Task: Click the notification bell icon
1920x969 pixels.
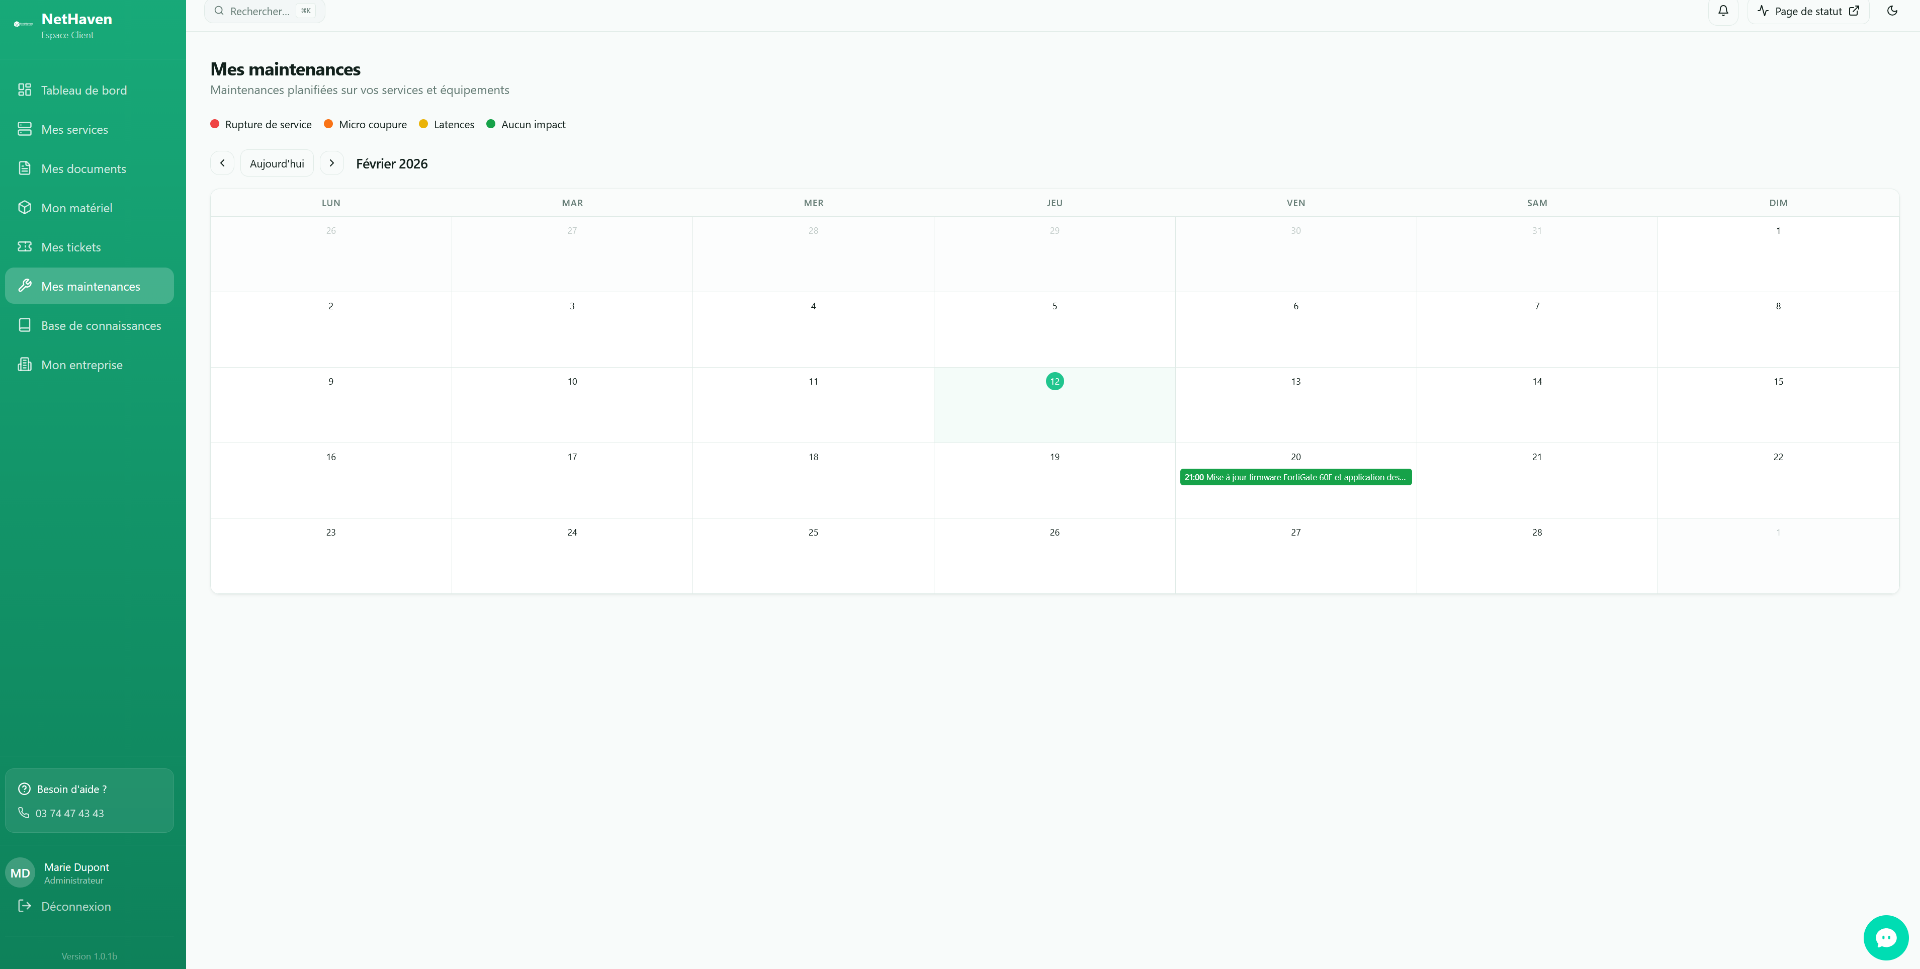Action: 1723,11
